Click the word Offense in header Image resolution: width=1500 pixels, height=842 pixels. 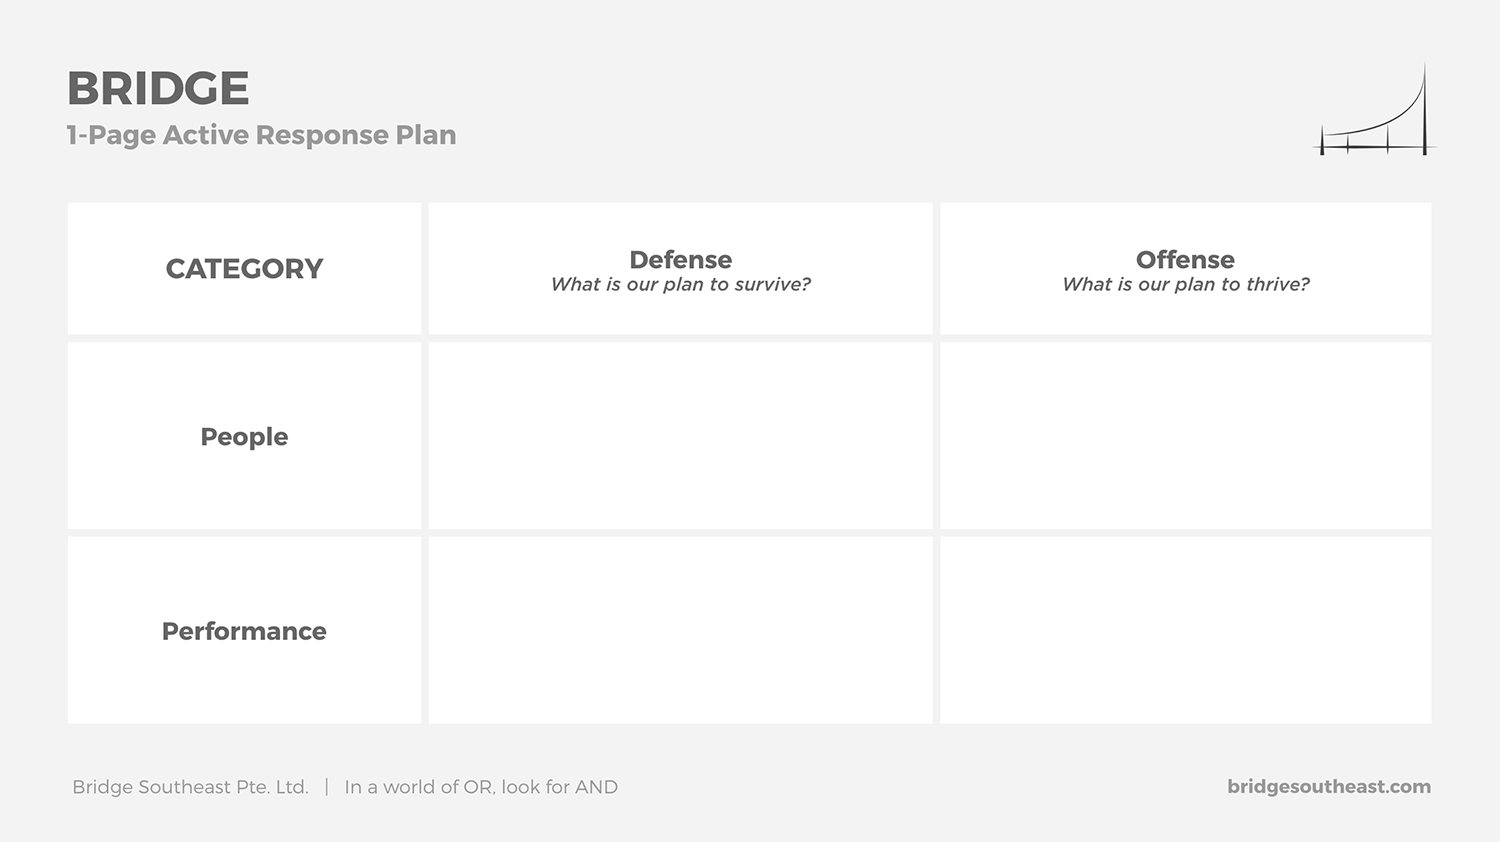[1185, 260]
